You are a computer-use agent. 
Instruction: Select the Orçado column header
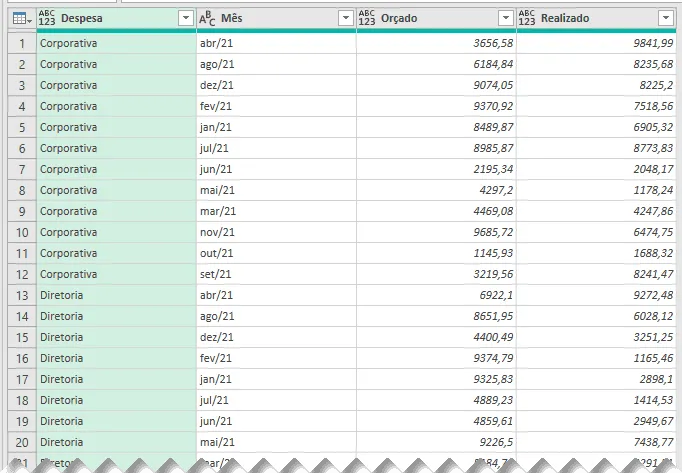[436, 18]
